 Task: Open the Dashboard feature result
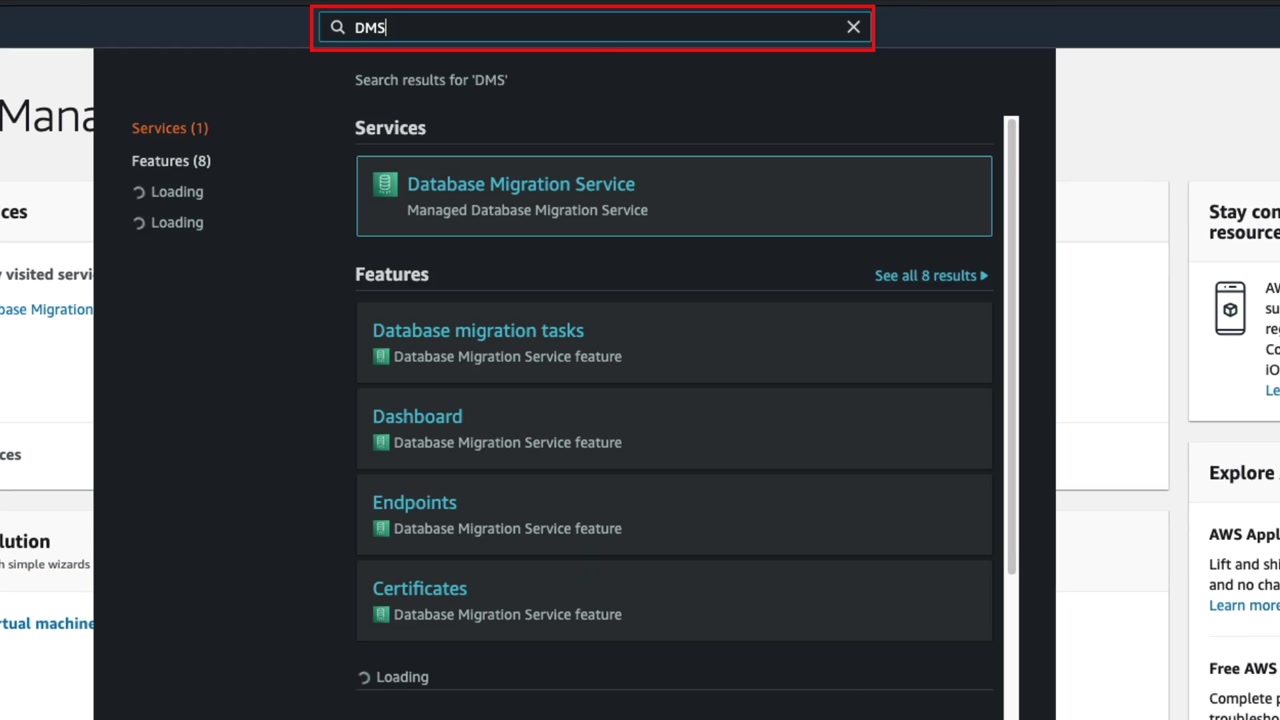[x=417, y=417]
